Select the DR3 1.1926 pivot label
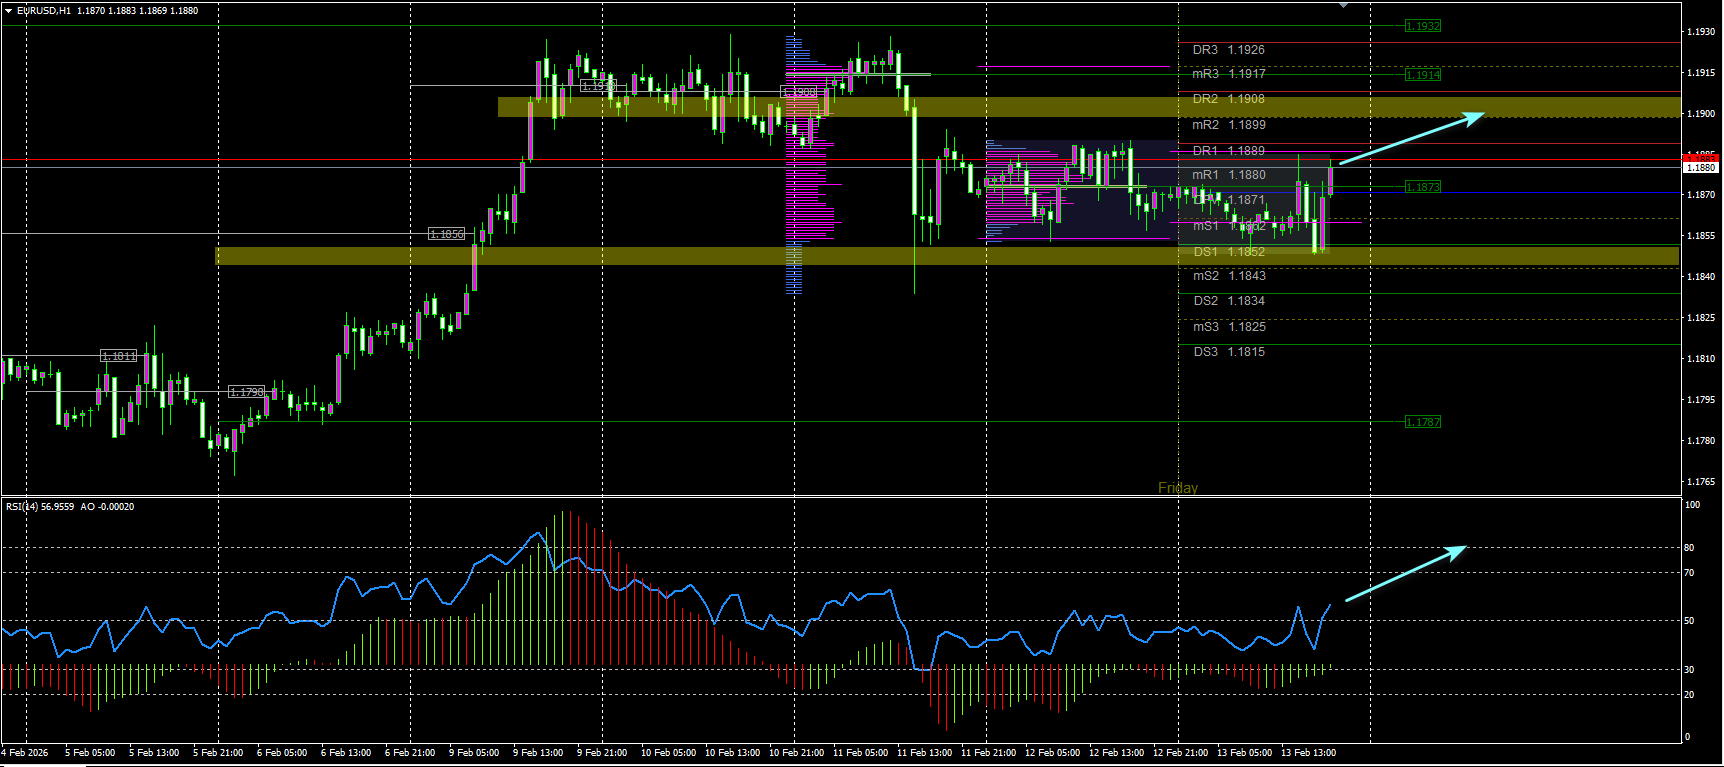This screenshot has width=1724, height=767. tap(1229, 50)
